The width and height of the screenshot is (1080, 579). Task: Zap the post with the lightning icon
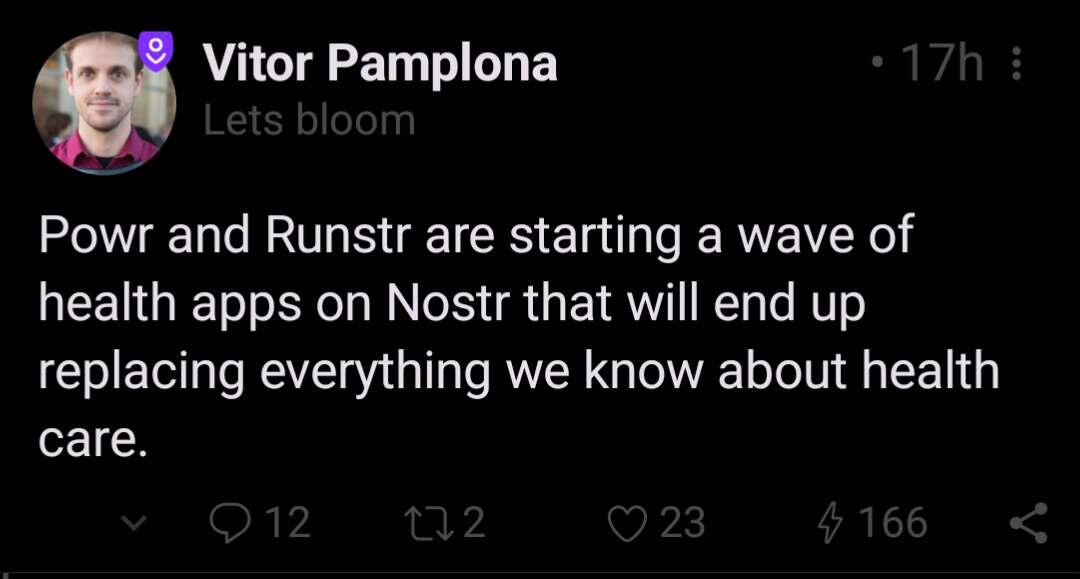point(831,523)
